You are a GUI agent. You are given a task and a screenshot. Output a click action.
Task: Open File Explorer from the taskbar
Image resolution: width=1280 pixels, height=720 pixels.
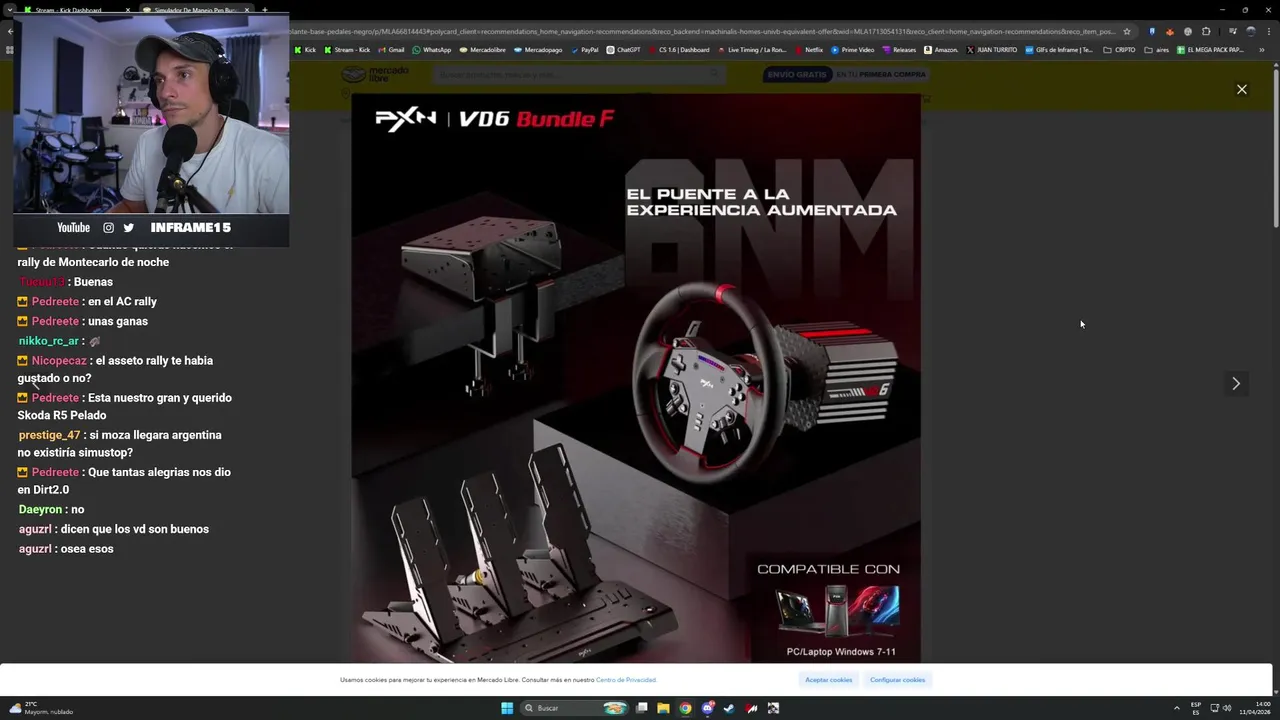click(663, 708)
